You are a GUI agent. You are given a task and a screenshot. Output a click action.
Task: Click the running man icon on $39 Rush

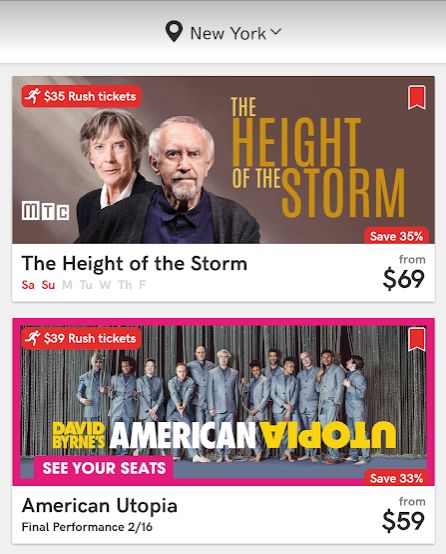pyautogui.click(x=33, y=338)
